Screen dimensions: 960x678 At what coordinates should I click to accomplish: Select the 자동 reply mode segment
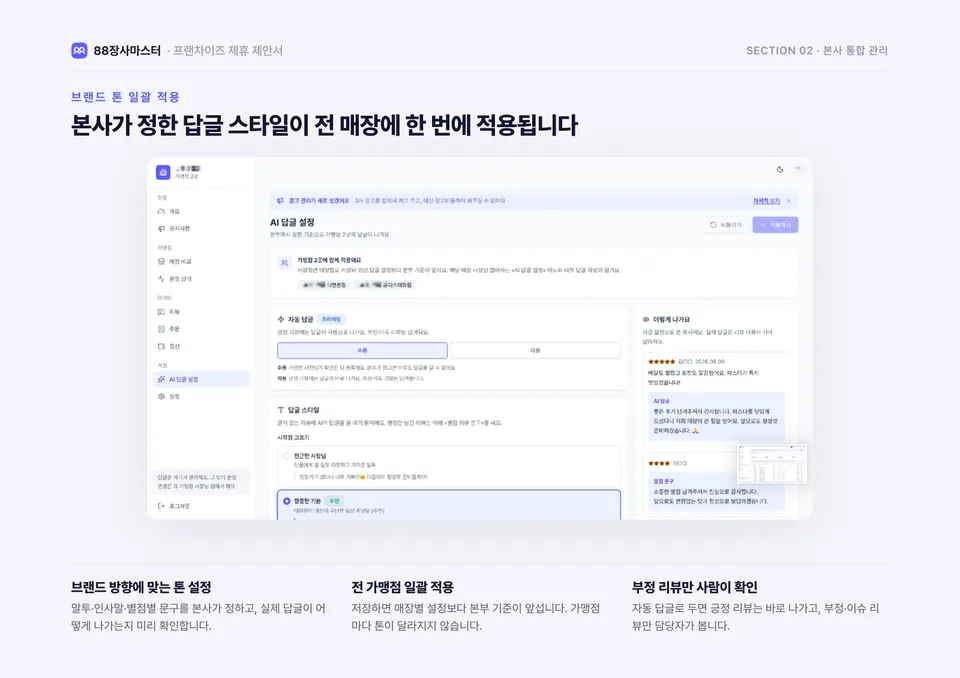(x=535, y=350)
